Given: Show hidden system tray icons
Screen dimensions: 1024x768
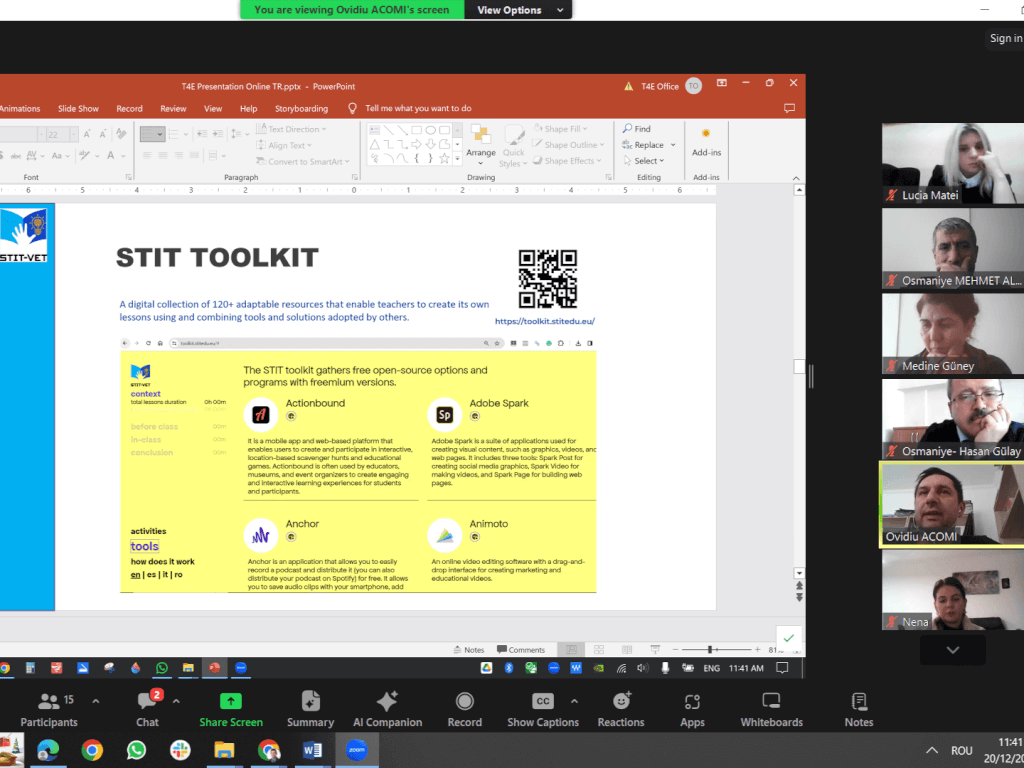Looking at the screenshot, I should pos(932,750).
